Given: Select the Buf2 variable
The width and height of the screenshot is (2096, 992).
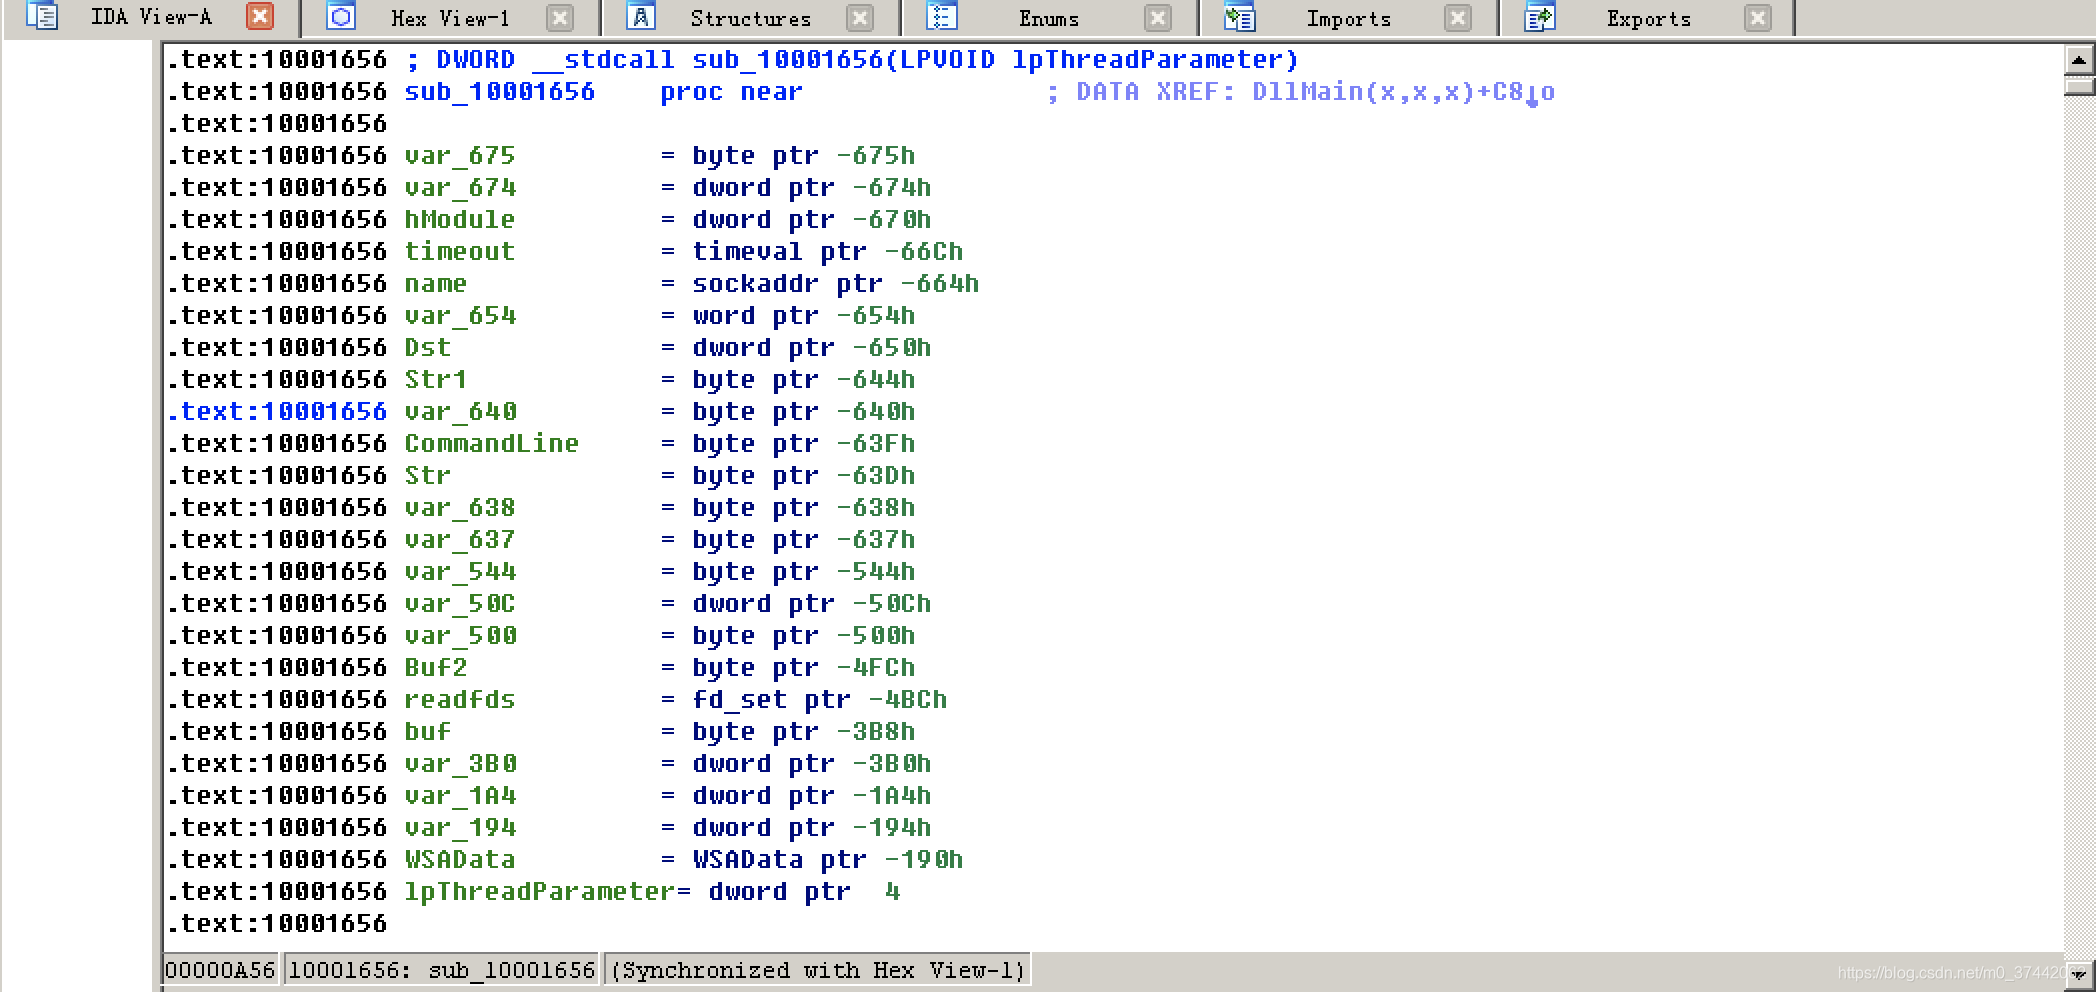Looking at the screenshot, I should click(x=436, y=668).
